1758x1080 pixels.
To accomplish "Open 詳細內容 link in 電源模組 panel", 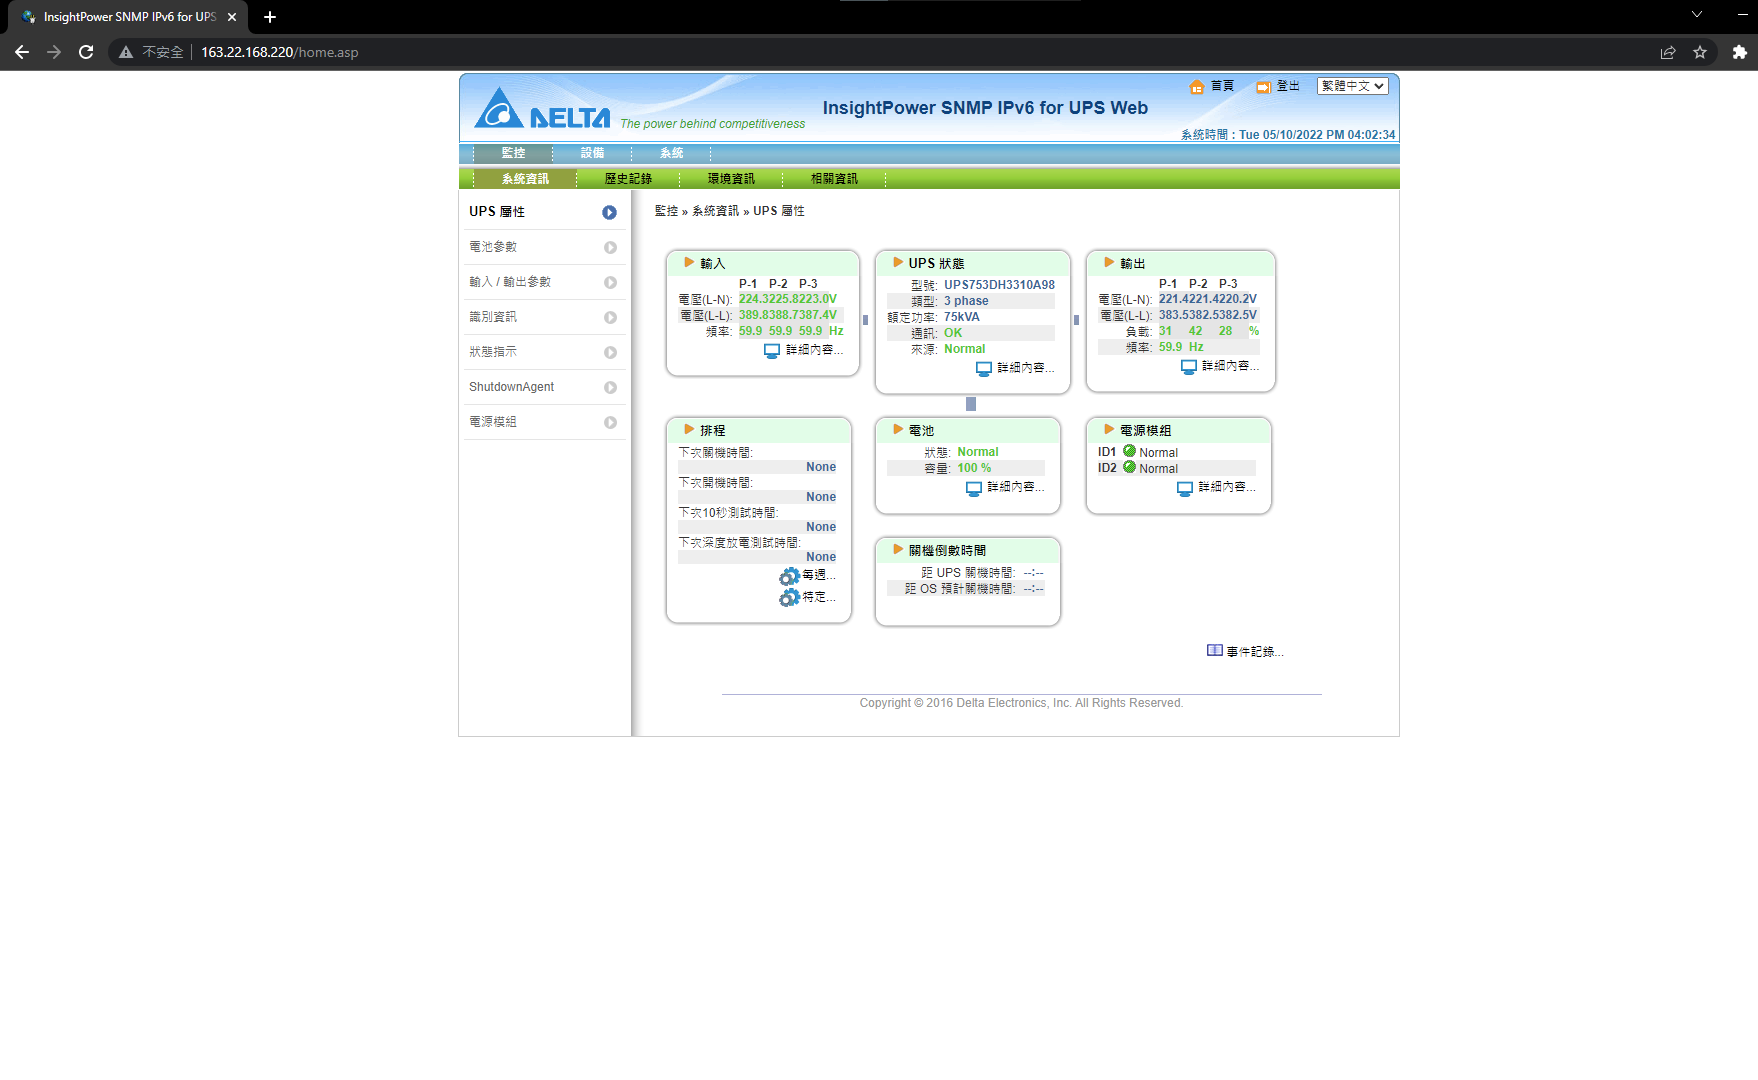I will point(1227,487).
